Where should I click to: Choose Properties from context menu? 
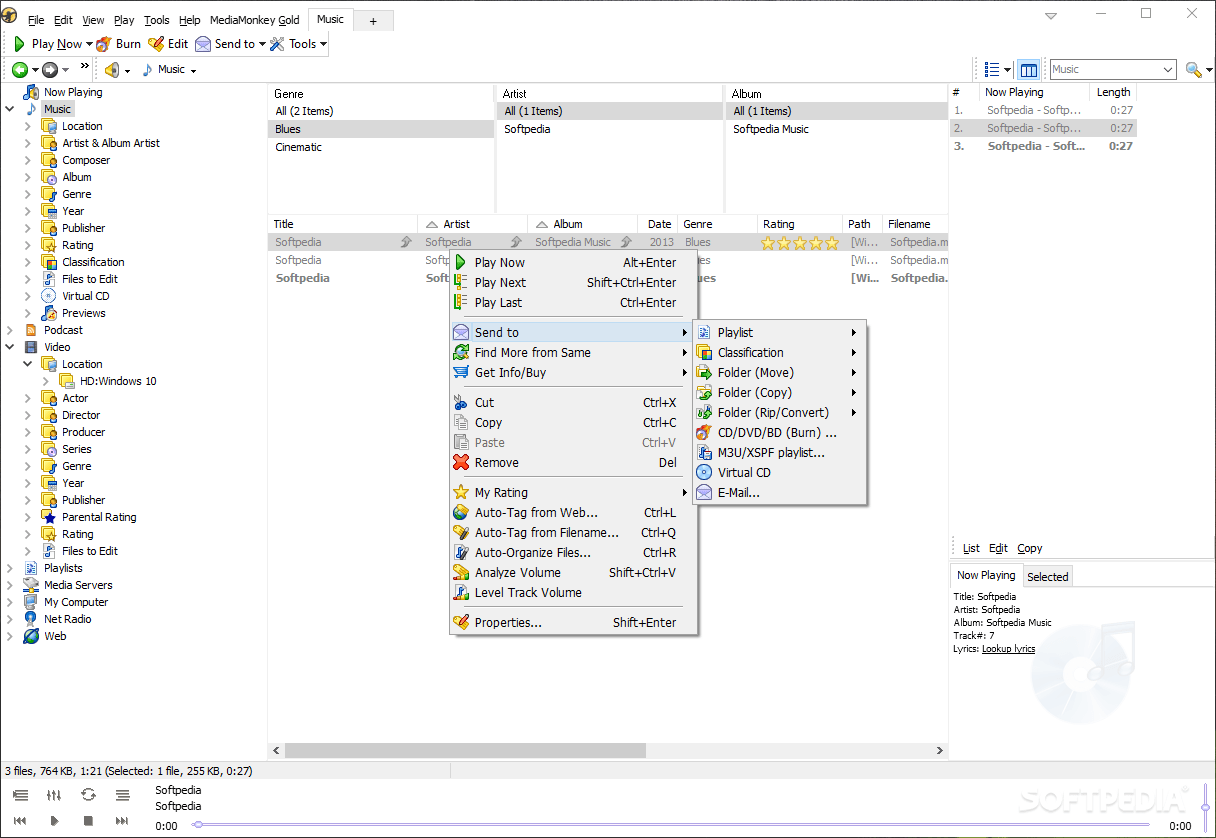pyautogui.click(x=573, y=622)
